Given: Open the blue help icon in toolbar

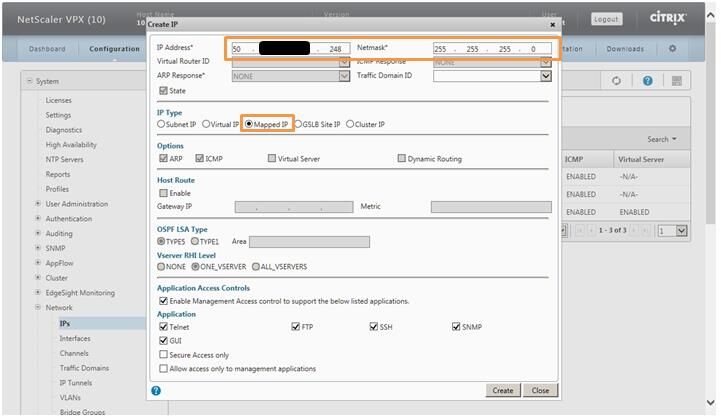Looking at the screenshot, I should 647,81.
